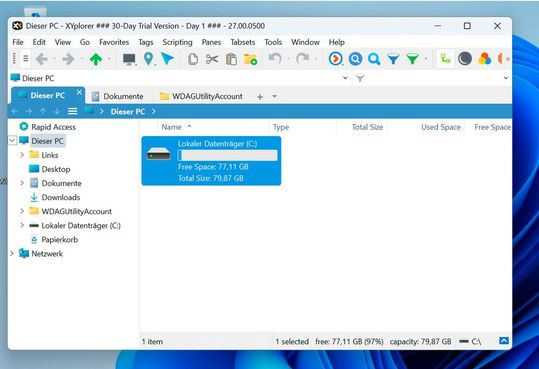This screenshot has width=539, height=369.
Task: Switch to the Dokumente tab
Action: [118, 96]
